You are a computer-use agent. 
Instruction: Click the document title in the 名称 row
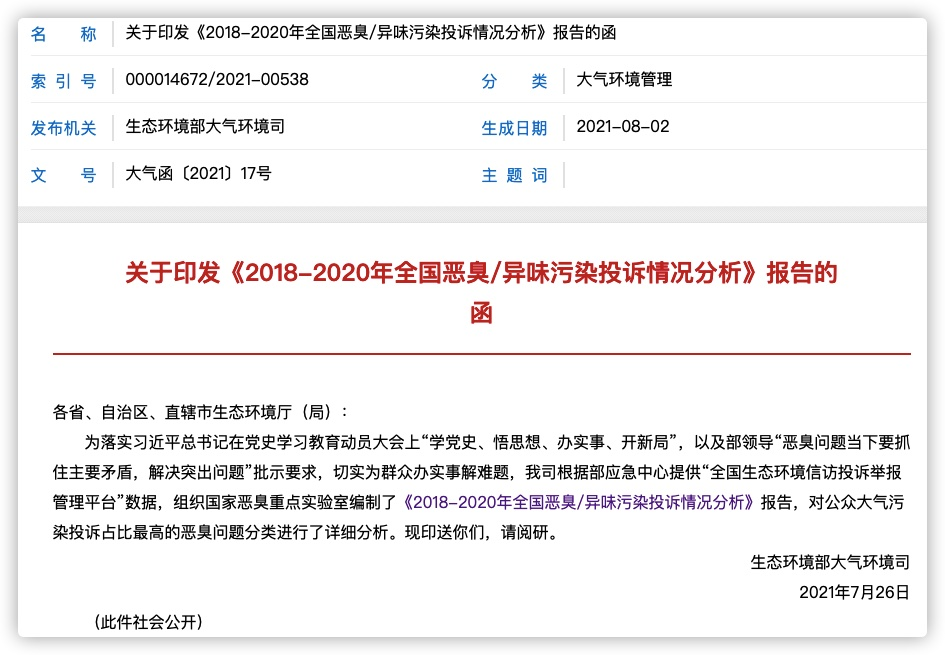(x=371, y=33)
